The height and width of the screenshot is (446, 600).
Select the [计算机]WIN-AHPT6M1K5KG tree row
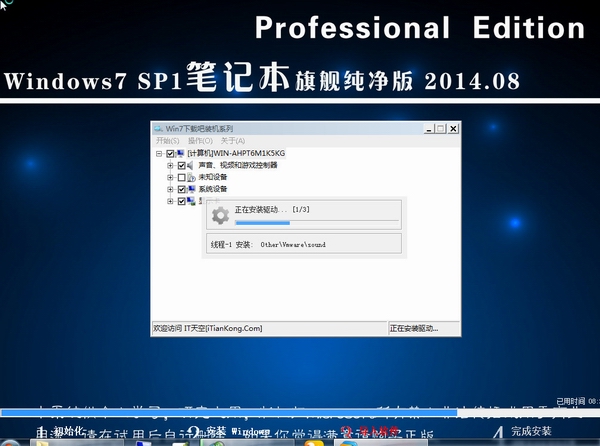tap(236, 153)
